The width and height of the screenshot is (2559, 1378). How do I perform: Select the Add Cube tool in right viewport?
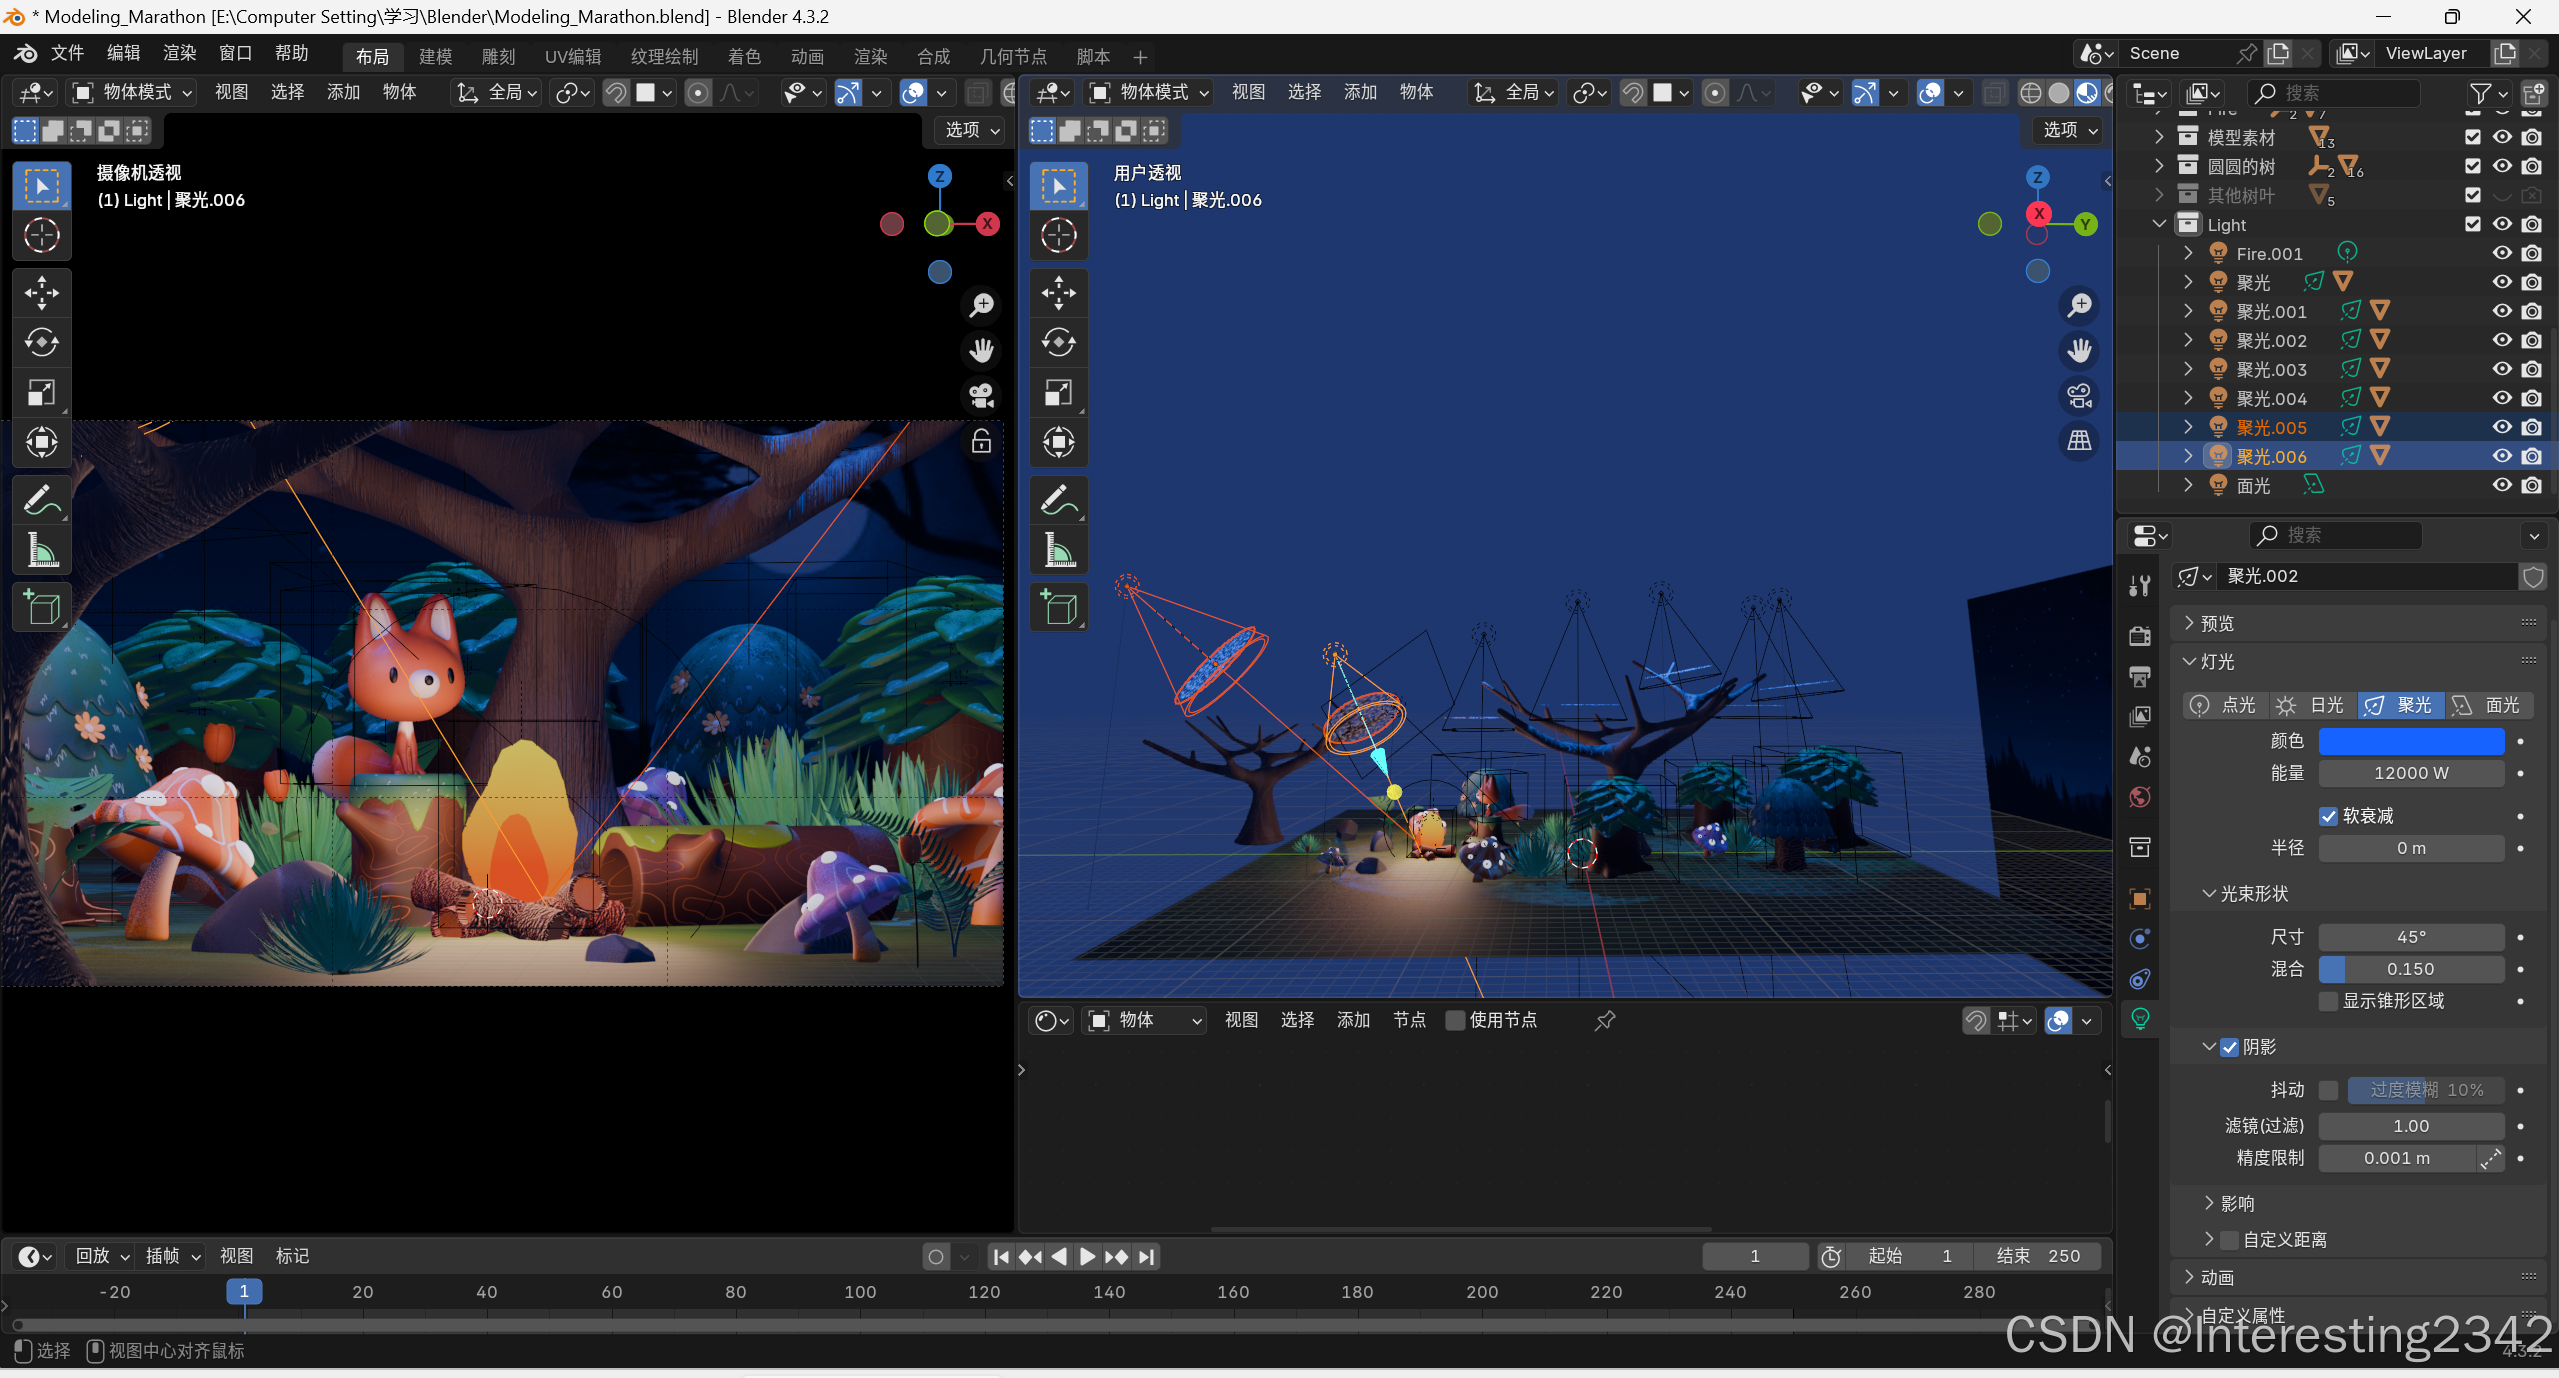pyautogui.click(x=1058, y=607)
